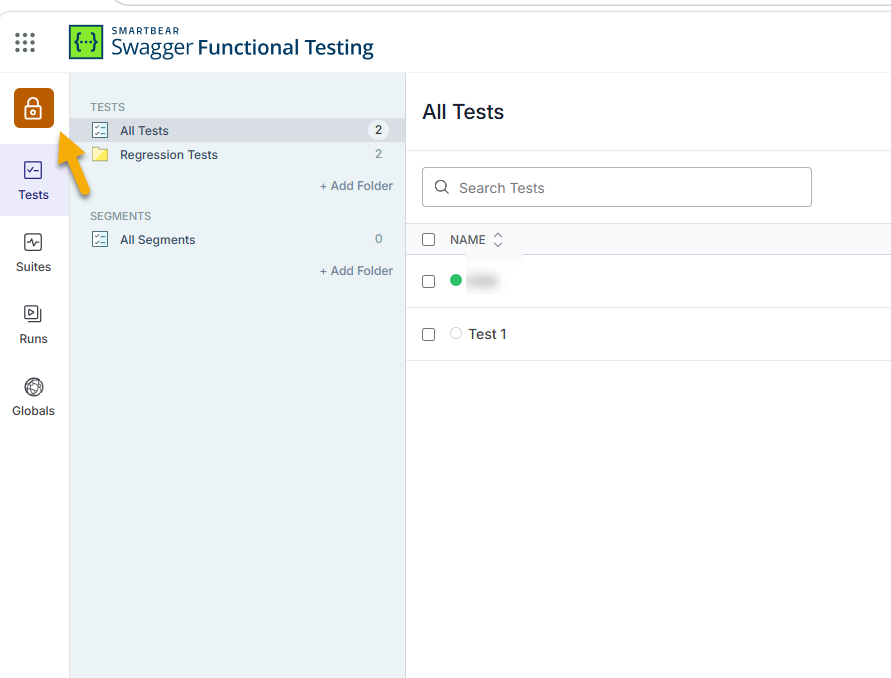Click the checklist icon beside All Tests
The height and width of the screenshot is (678, 891).
(x=100, y=130)
